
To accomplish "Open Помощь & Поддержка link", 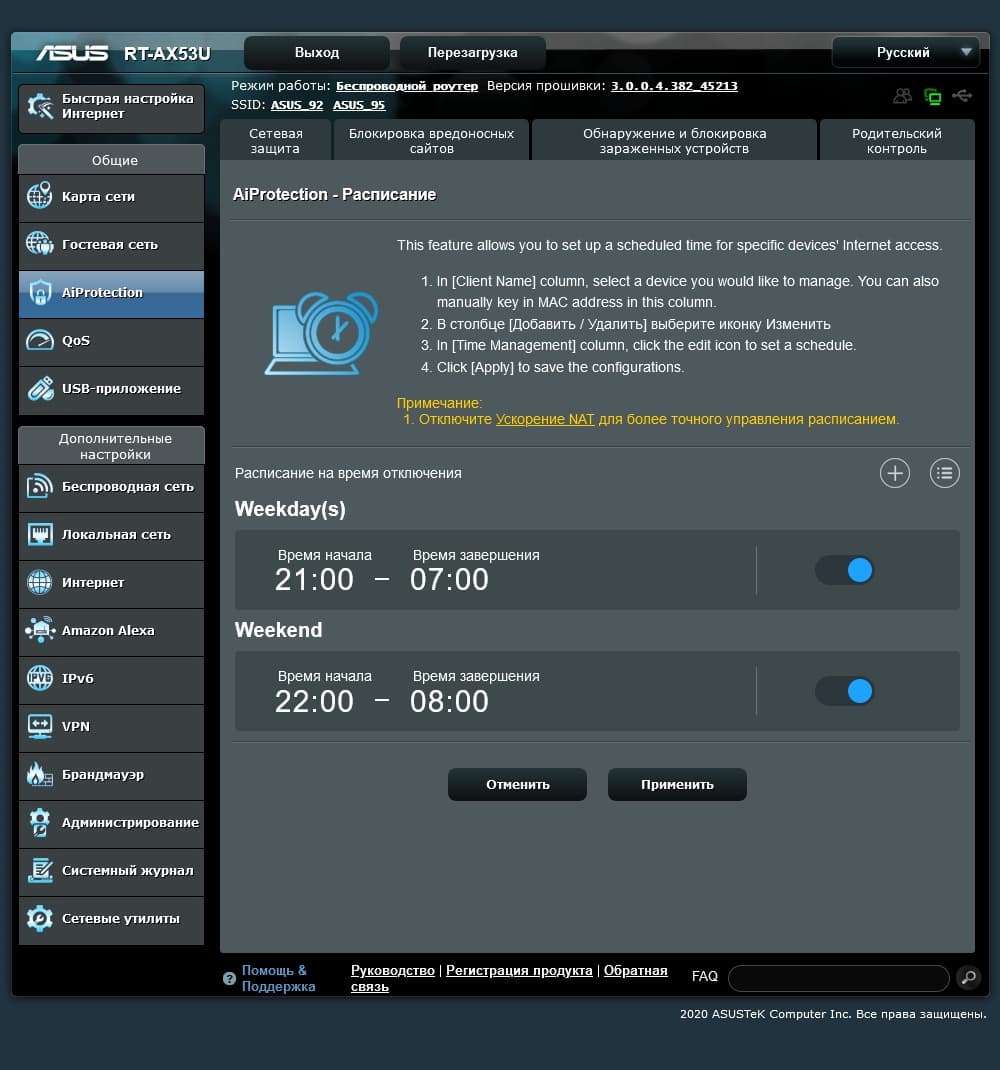I will [x=278, y=978].
